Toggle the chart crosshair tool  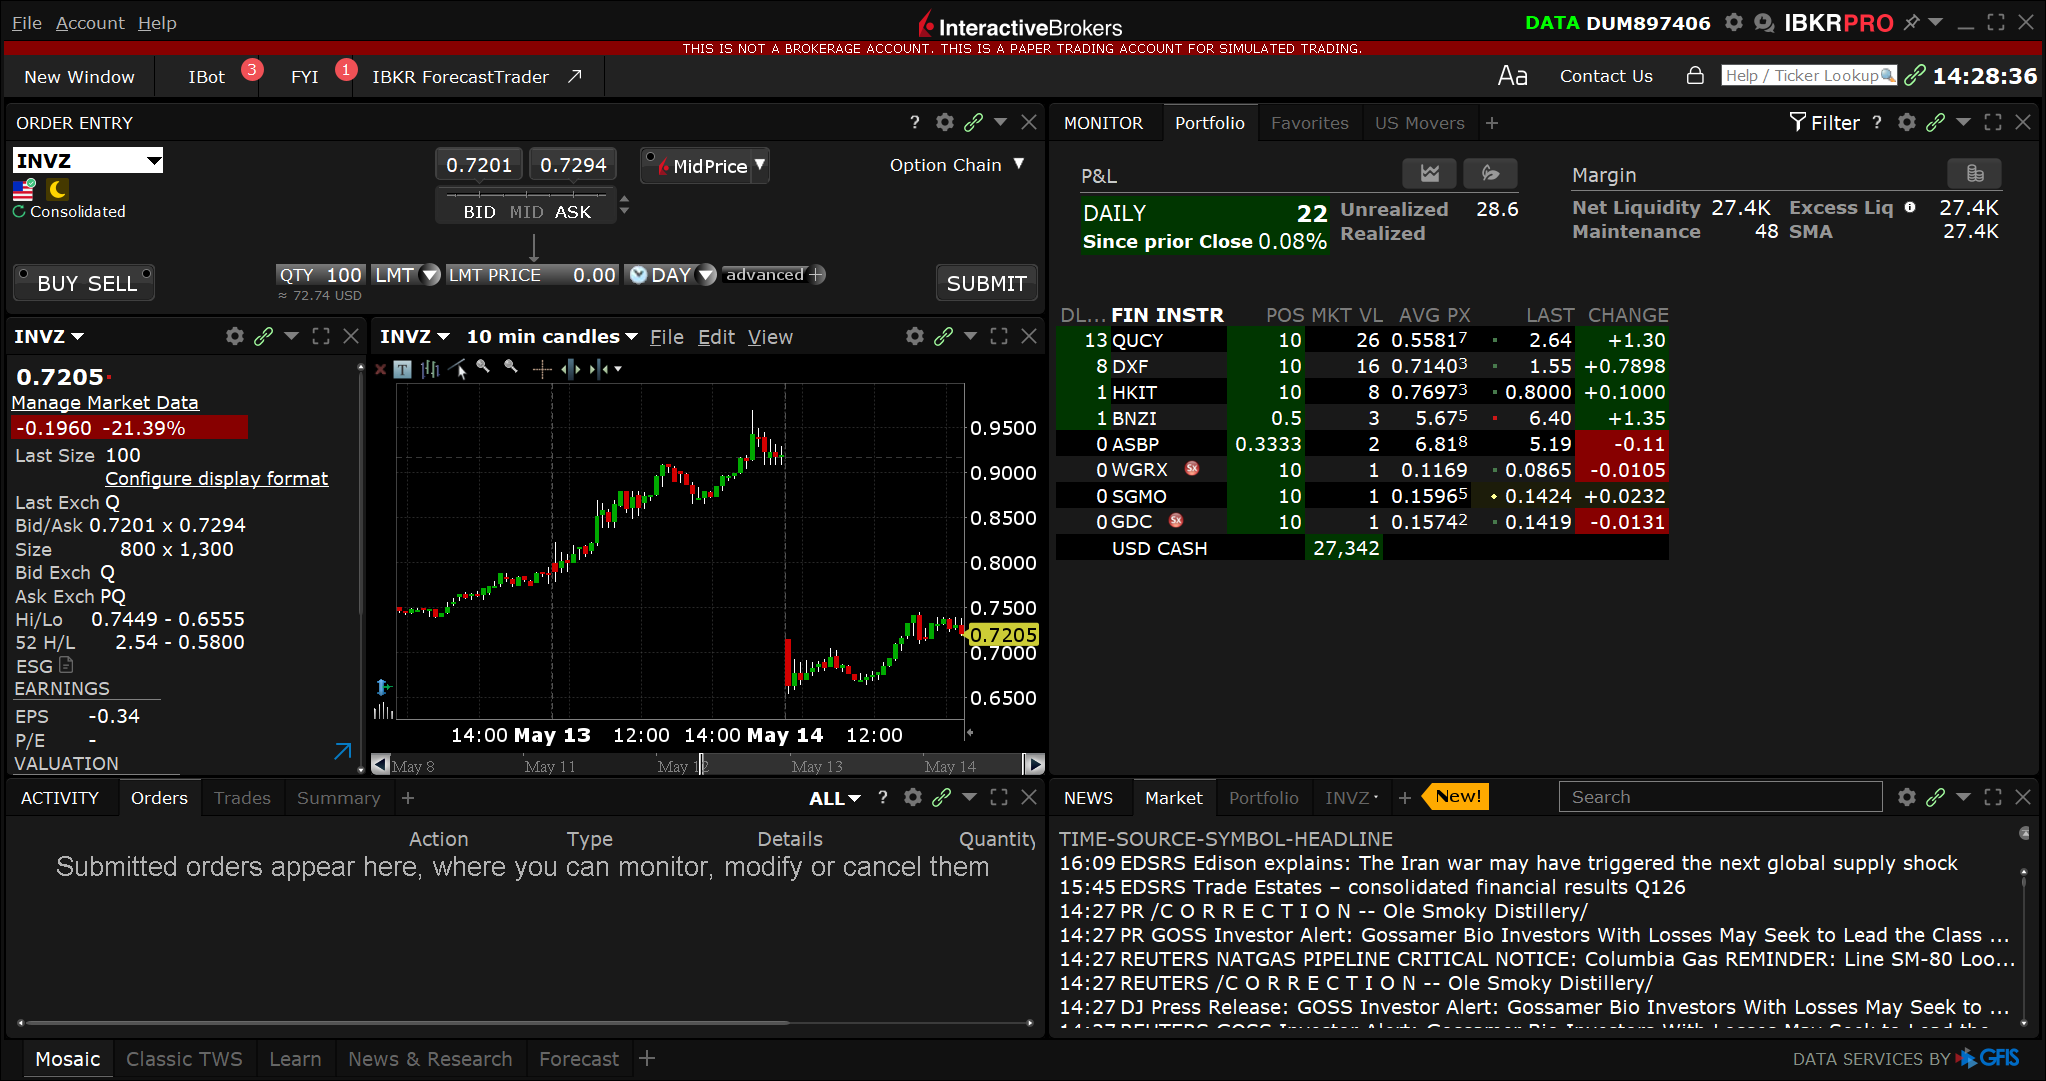tap(542, 370)
